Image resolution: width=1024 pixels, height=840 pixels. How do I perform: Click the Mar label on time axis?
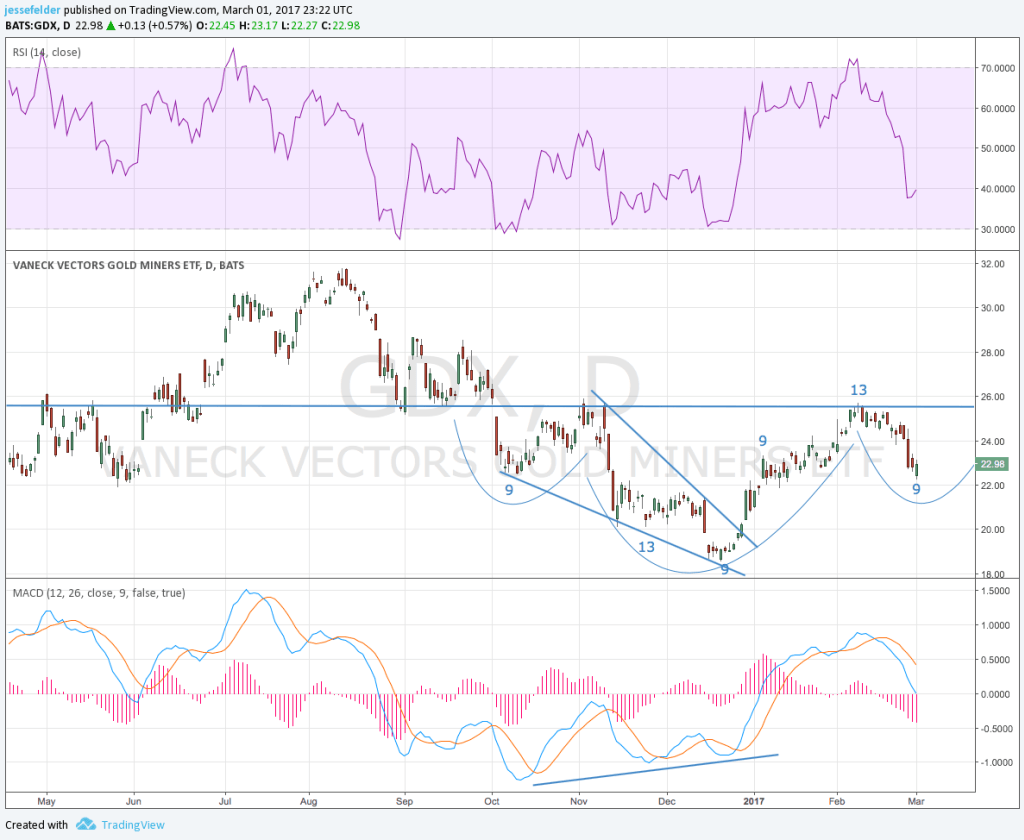coord(916,801)
